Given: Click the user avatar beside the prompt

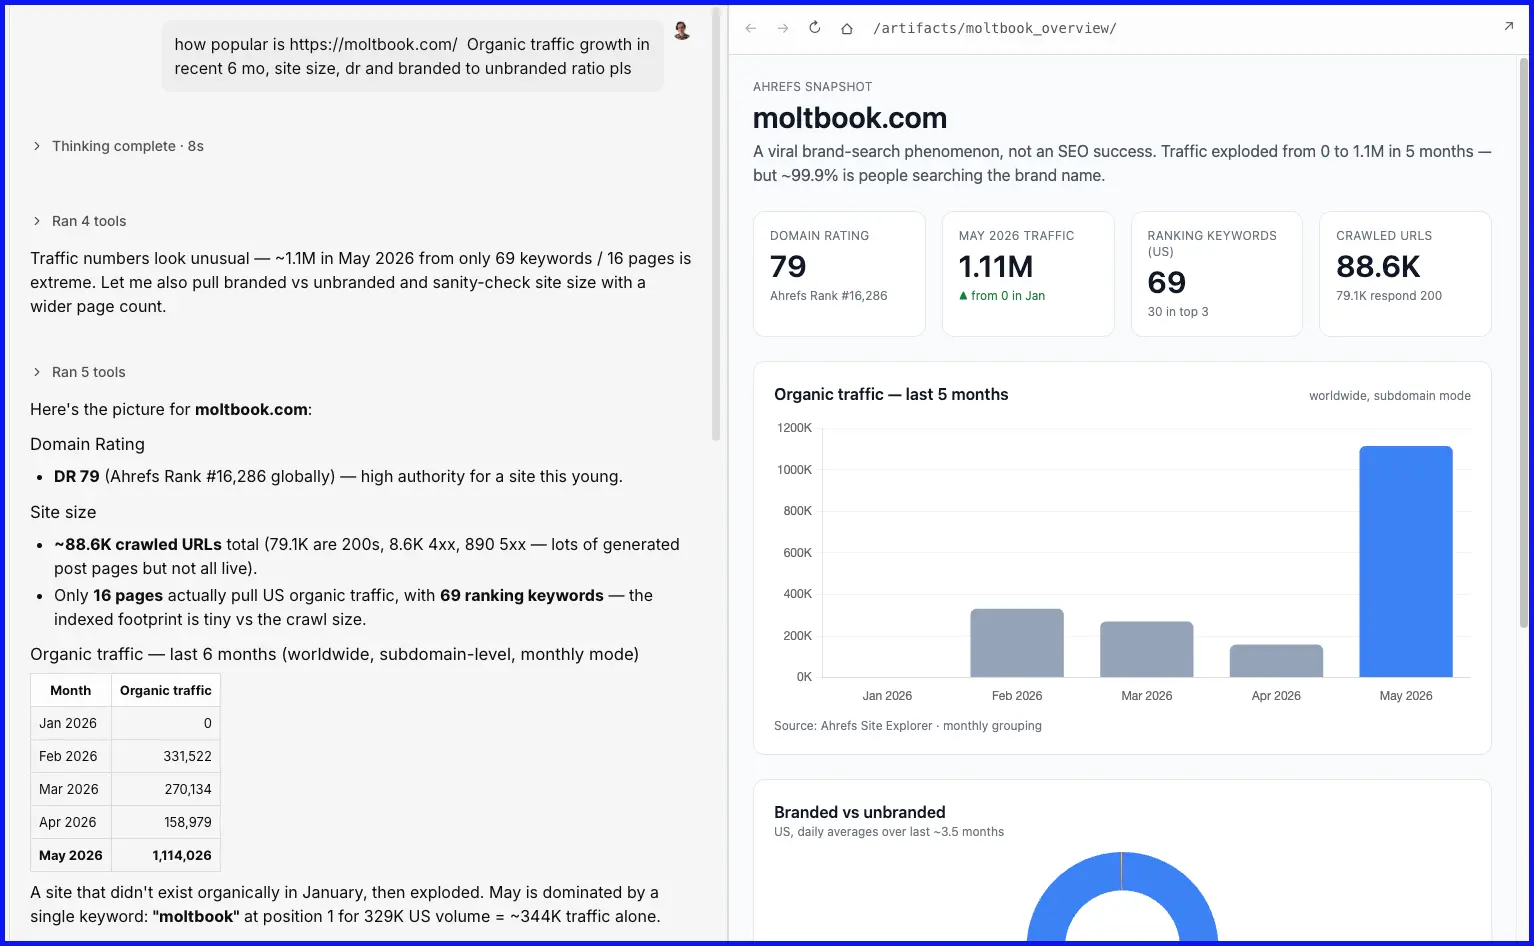Looking at the screenshot, I should tap(682, 31).
